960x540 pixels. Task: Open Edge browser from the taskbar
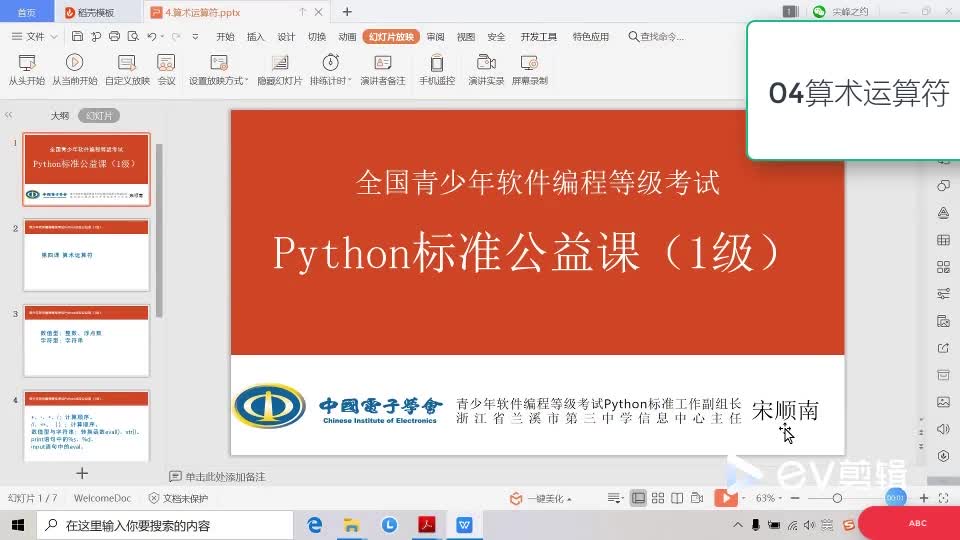[315, 525]
